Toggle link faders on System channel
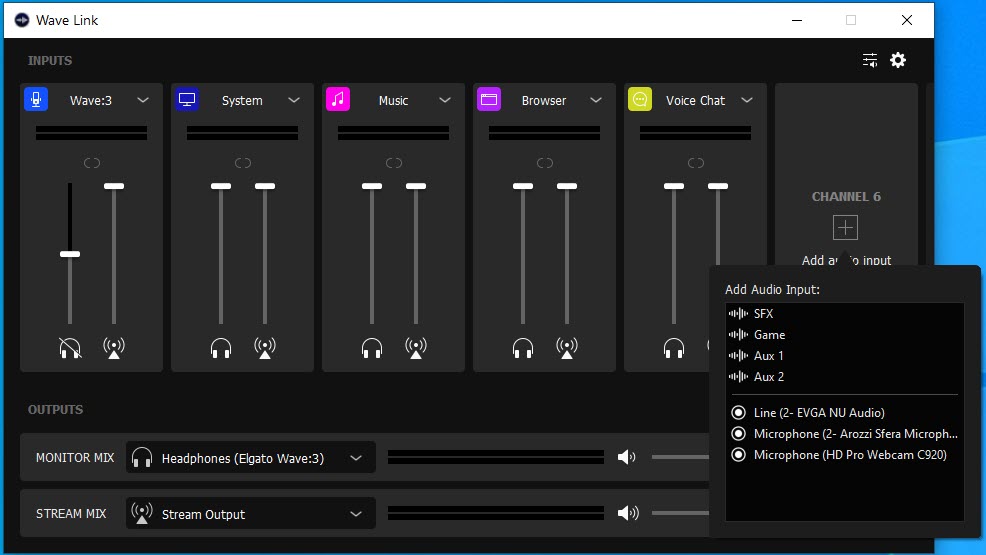This screenshot has width=986, height=555. tap(243, 163)
